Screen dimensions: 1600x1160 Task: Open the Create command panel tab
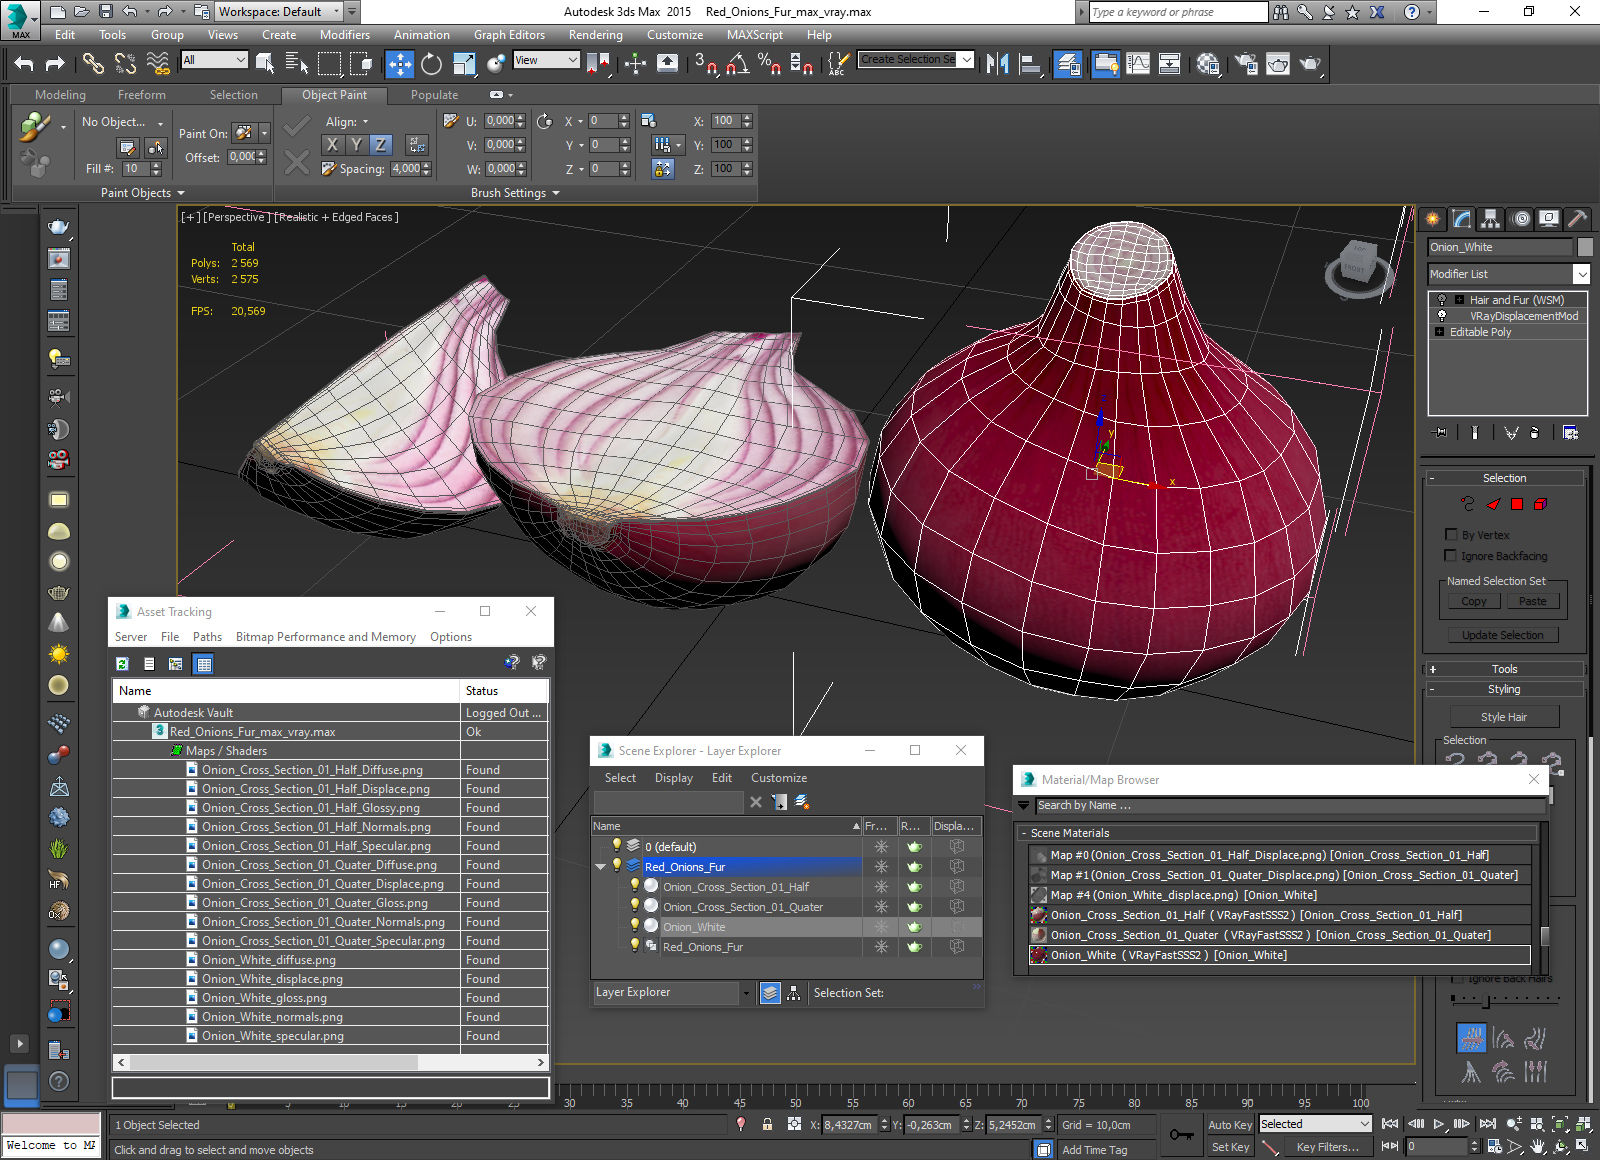pyautogui.click(x=1433, y=218)
